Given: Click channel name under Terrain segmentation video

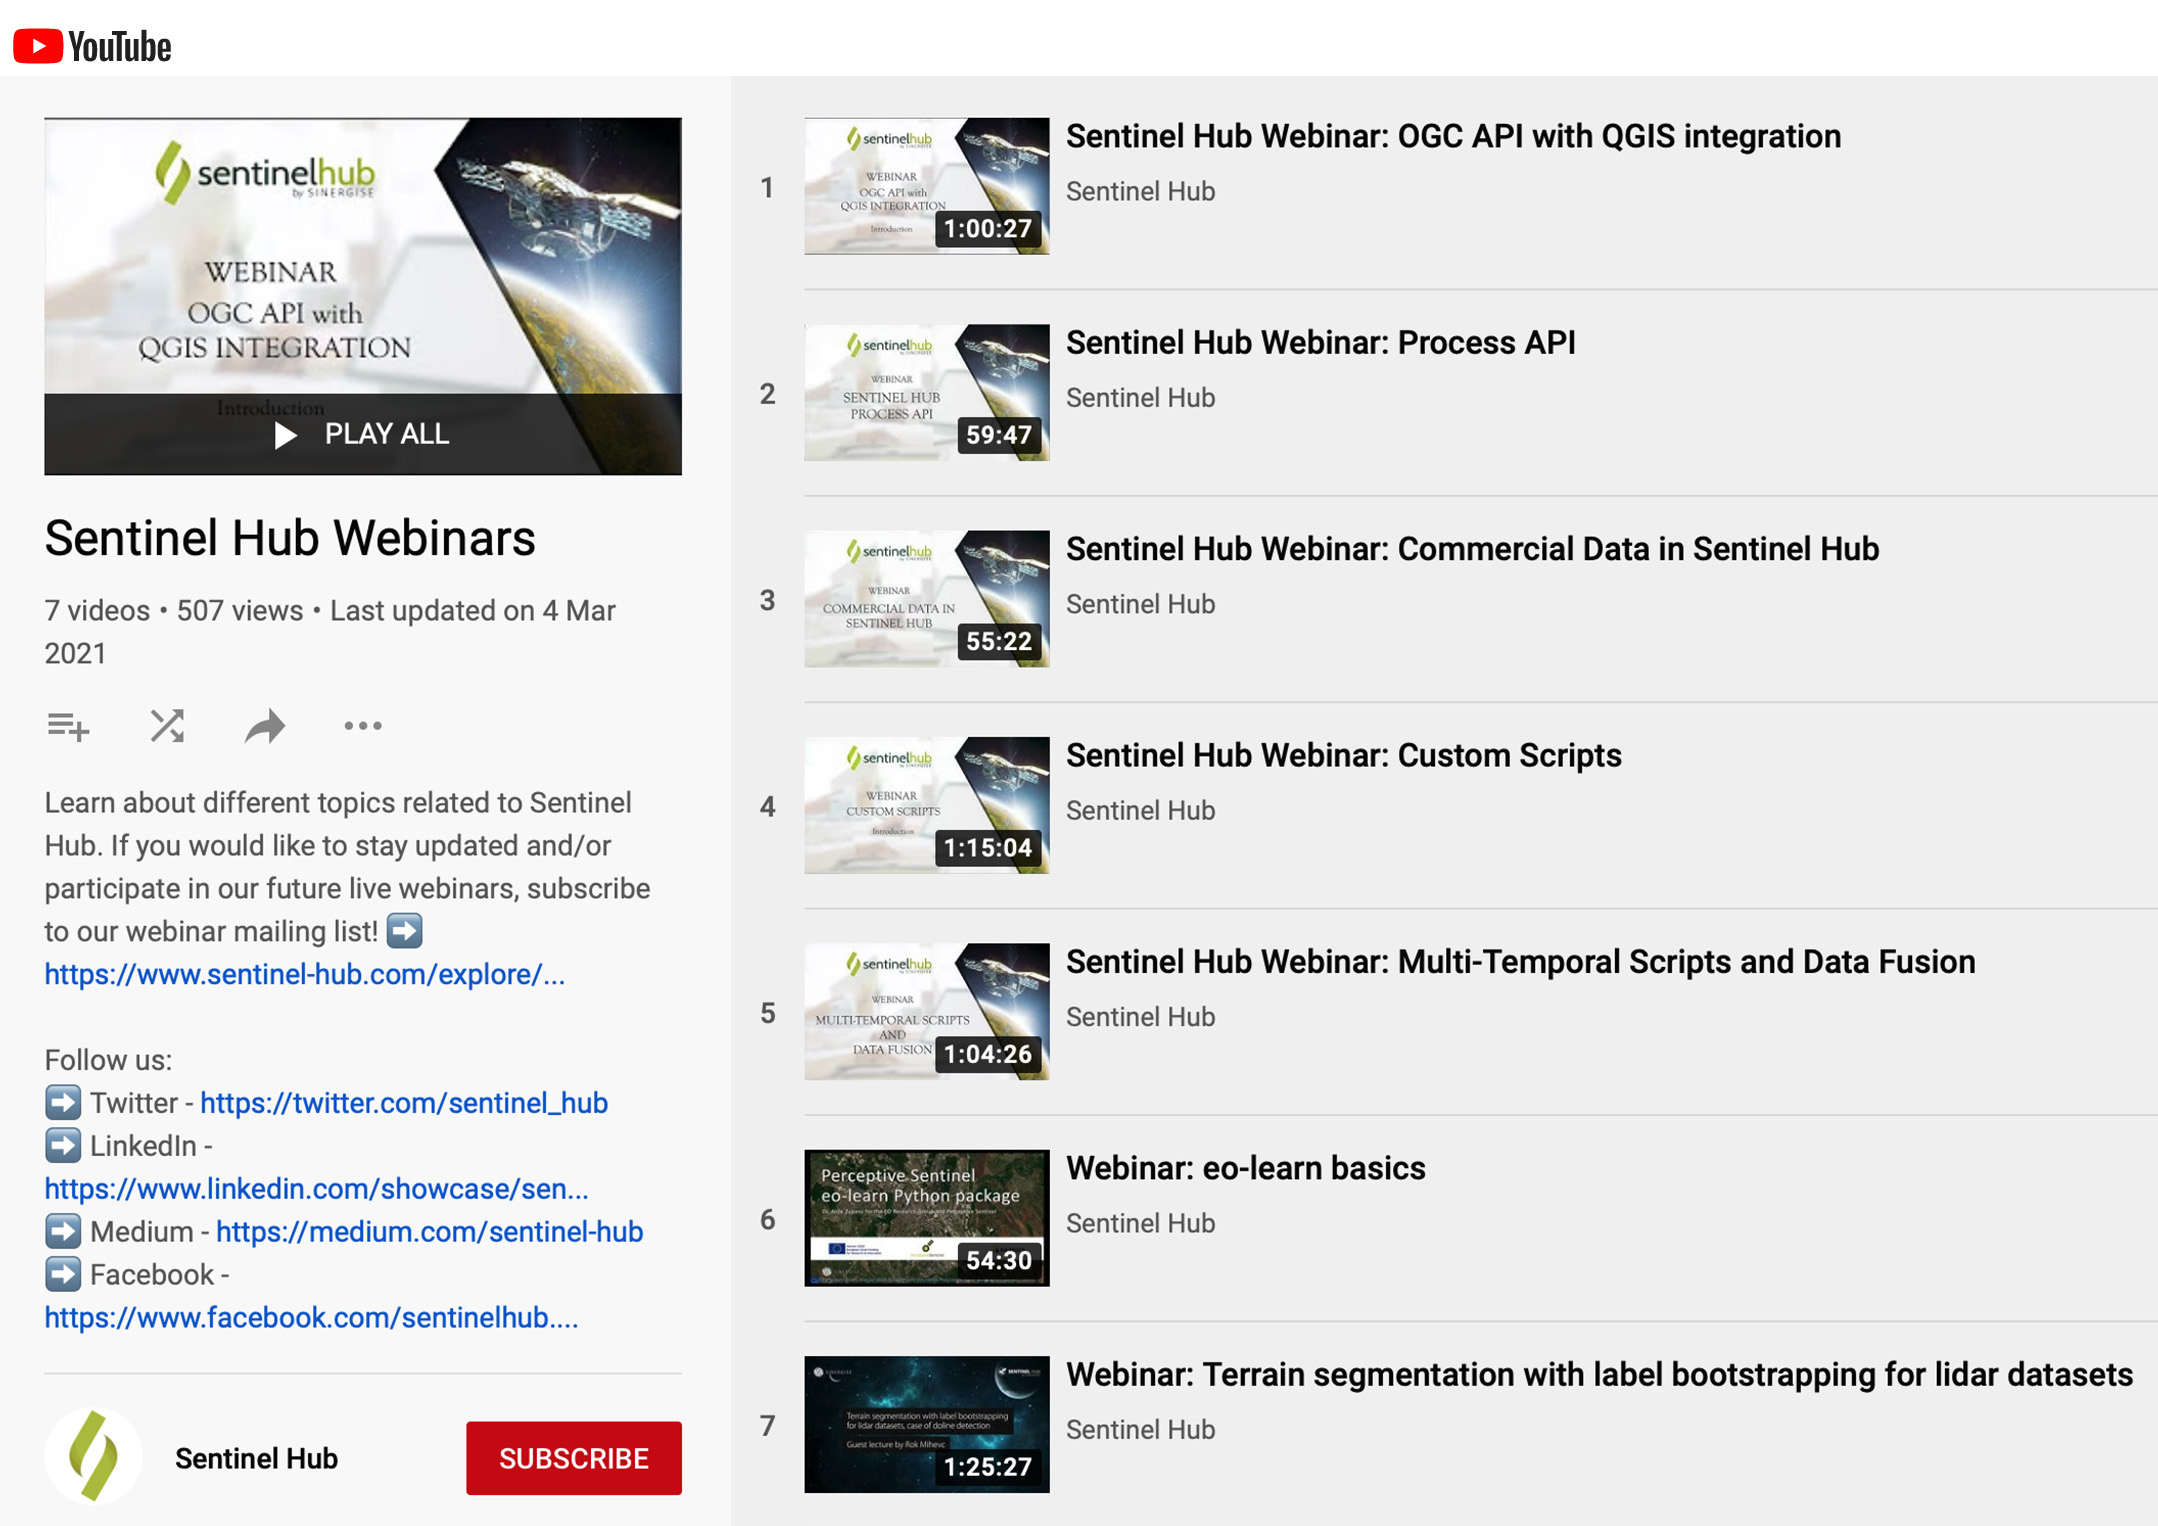Looking at the screenshot, I should (x=1140, y=1429).
